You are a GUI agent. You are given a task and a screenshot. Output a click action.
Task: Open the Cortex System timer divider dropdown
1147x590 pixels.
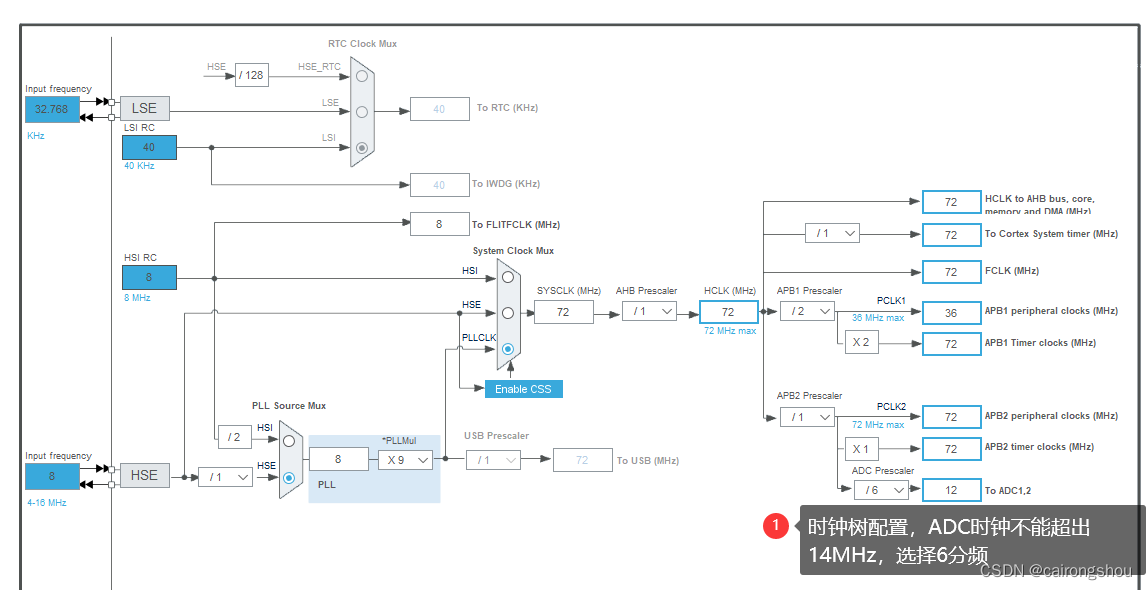(x=832, y=232)
